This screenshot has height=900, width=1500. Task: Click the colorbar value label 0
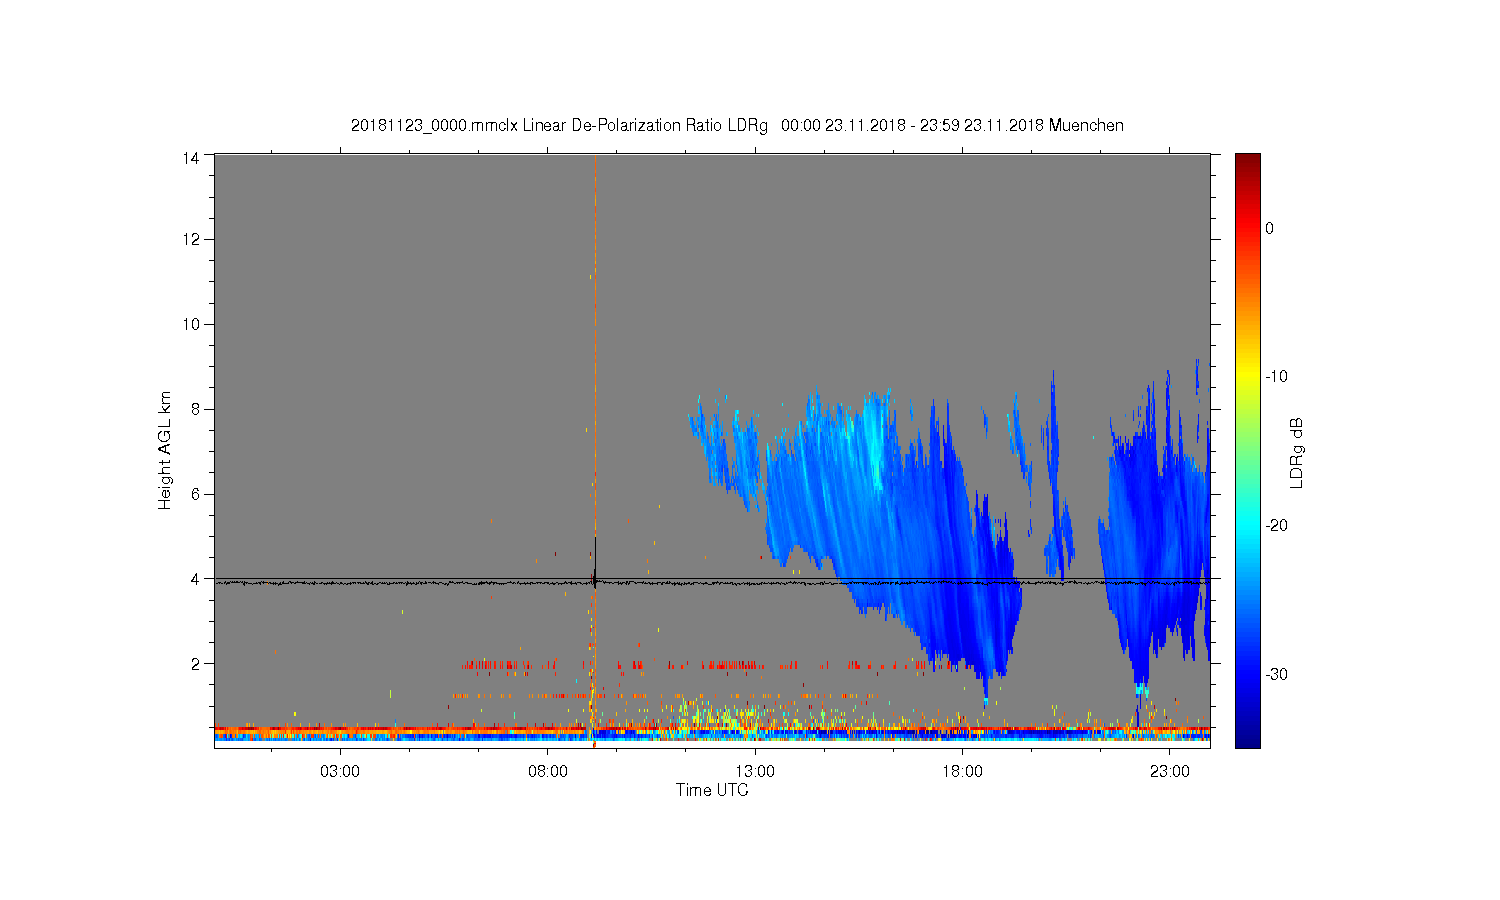coord(1270,228)
